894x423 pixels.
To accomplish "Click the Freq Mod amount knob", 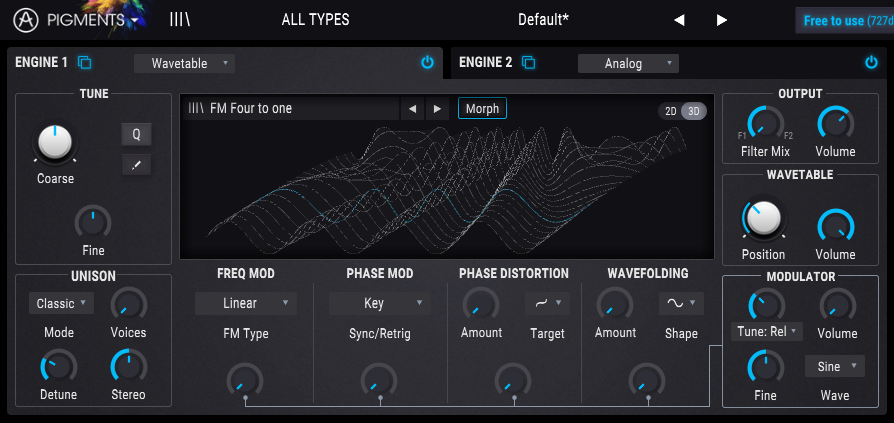I will click(x=245, y=381).
